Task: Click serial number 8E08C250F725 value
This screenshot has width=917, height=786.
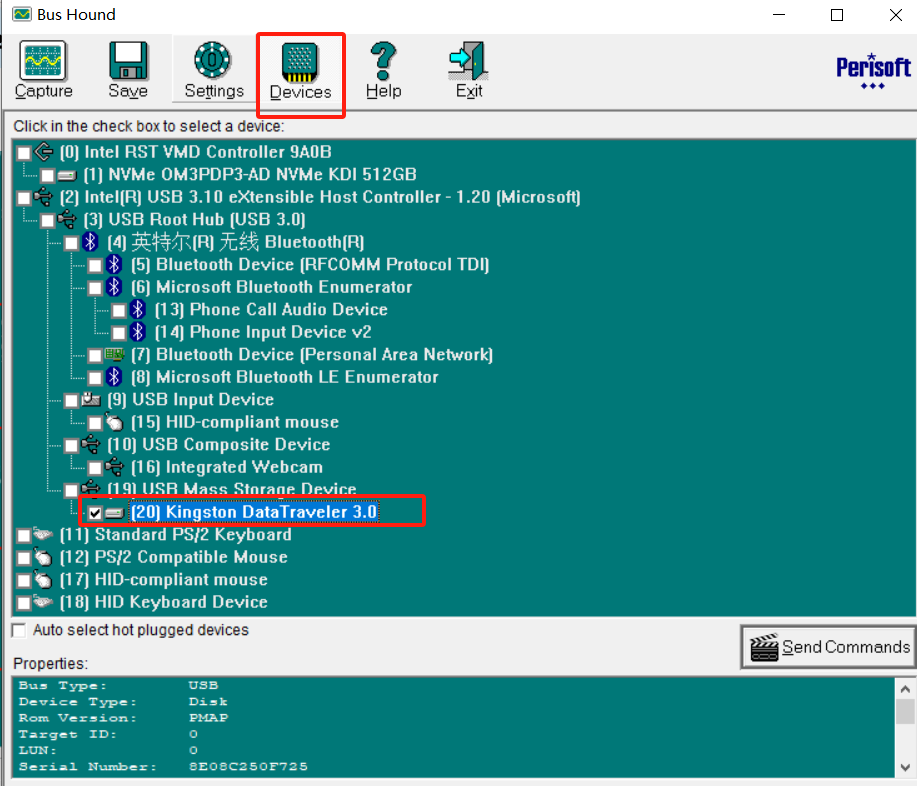Action: [x=248, y=766]
